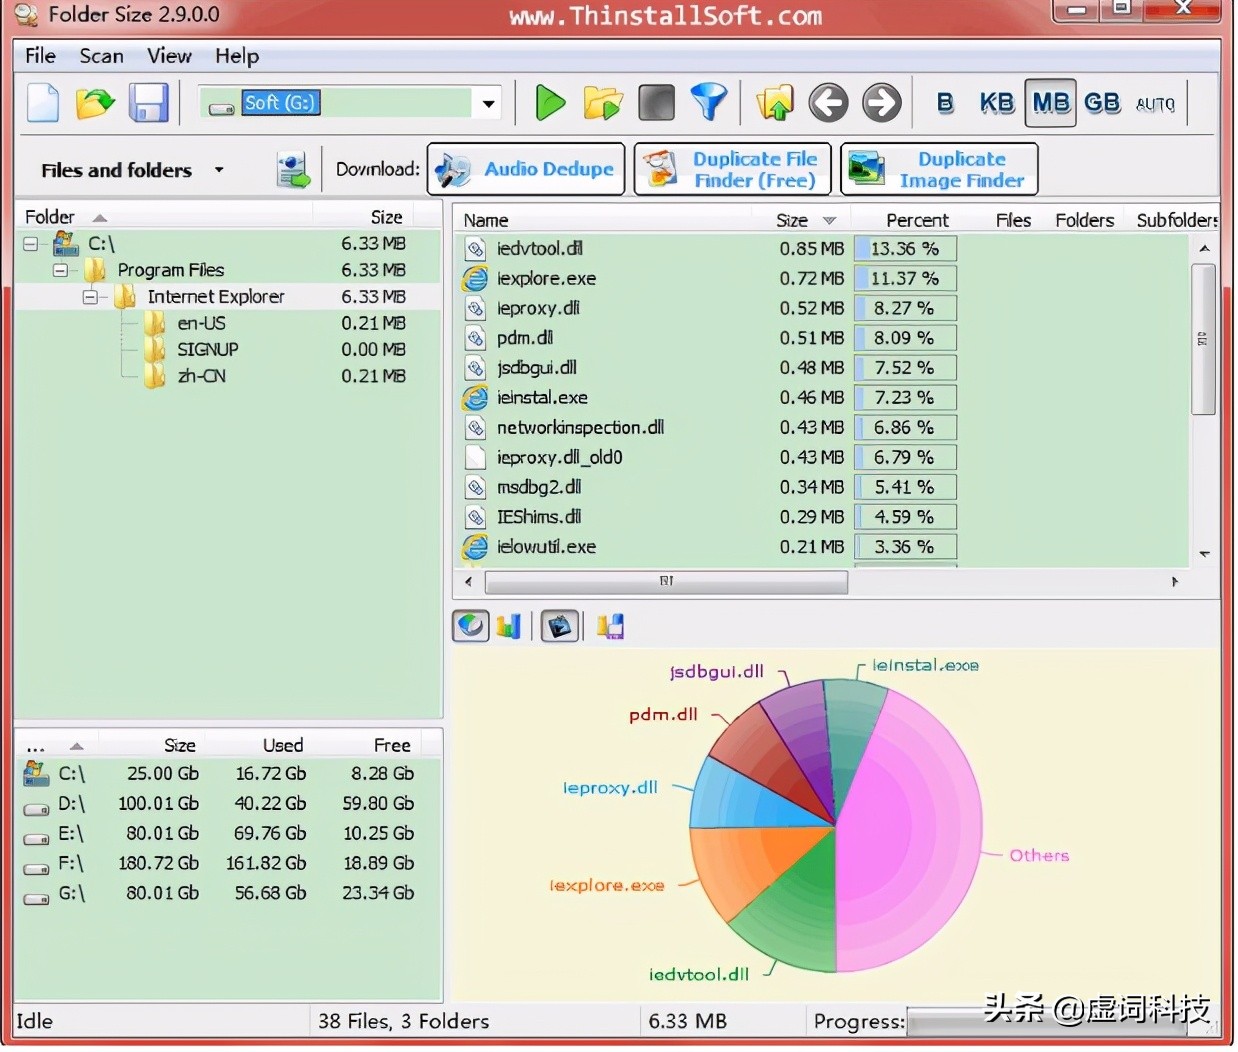
Task: Click the new blank document icon
Action: 43,103
